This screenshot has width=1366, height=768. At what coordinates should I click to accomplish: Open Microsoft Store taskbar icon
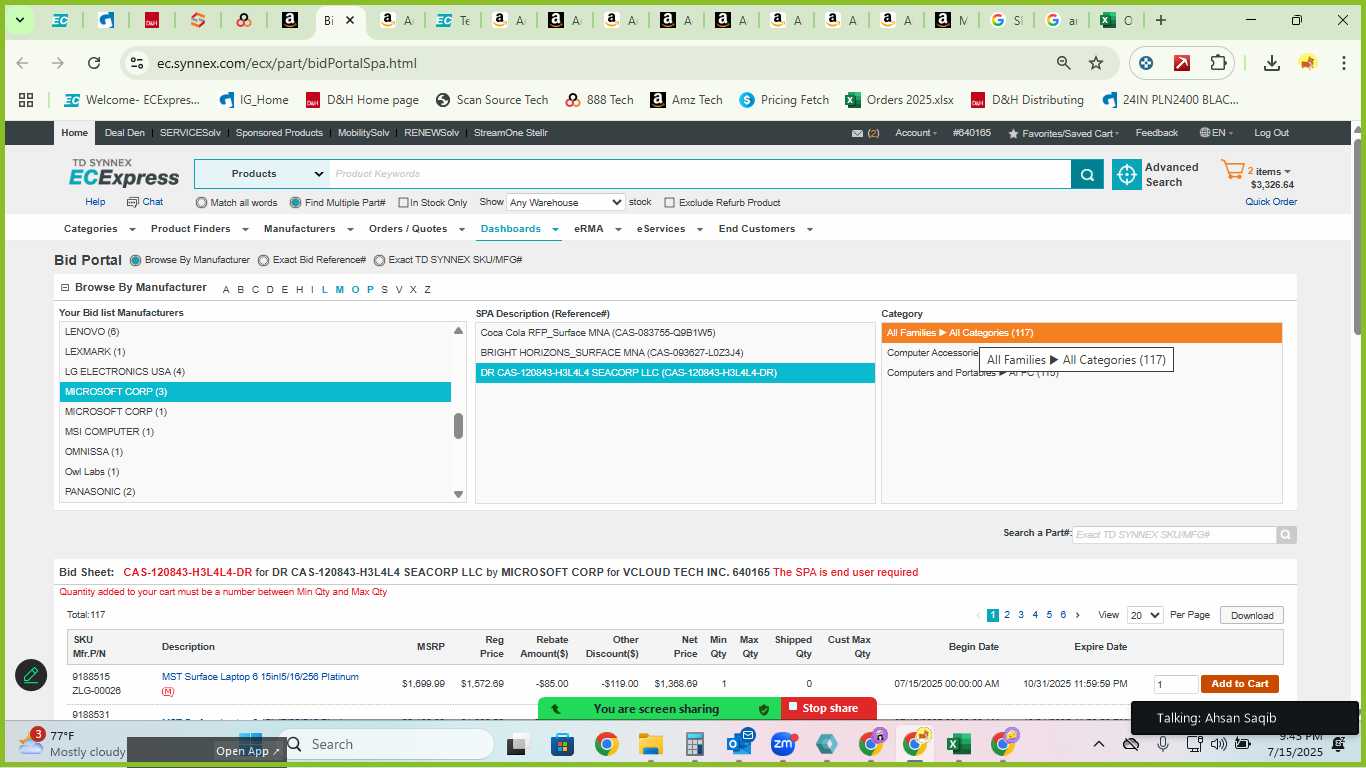[562, 744]
